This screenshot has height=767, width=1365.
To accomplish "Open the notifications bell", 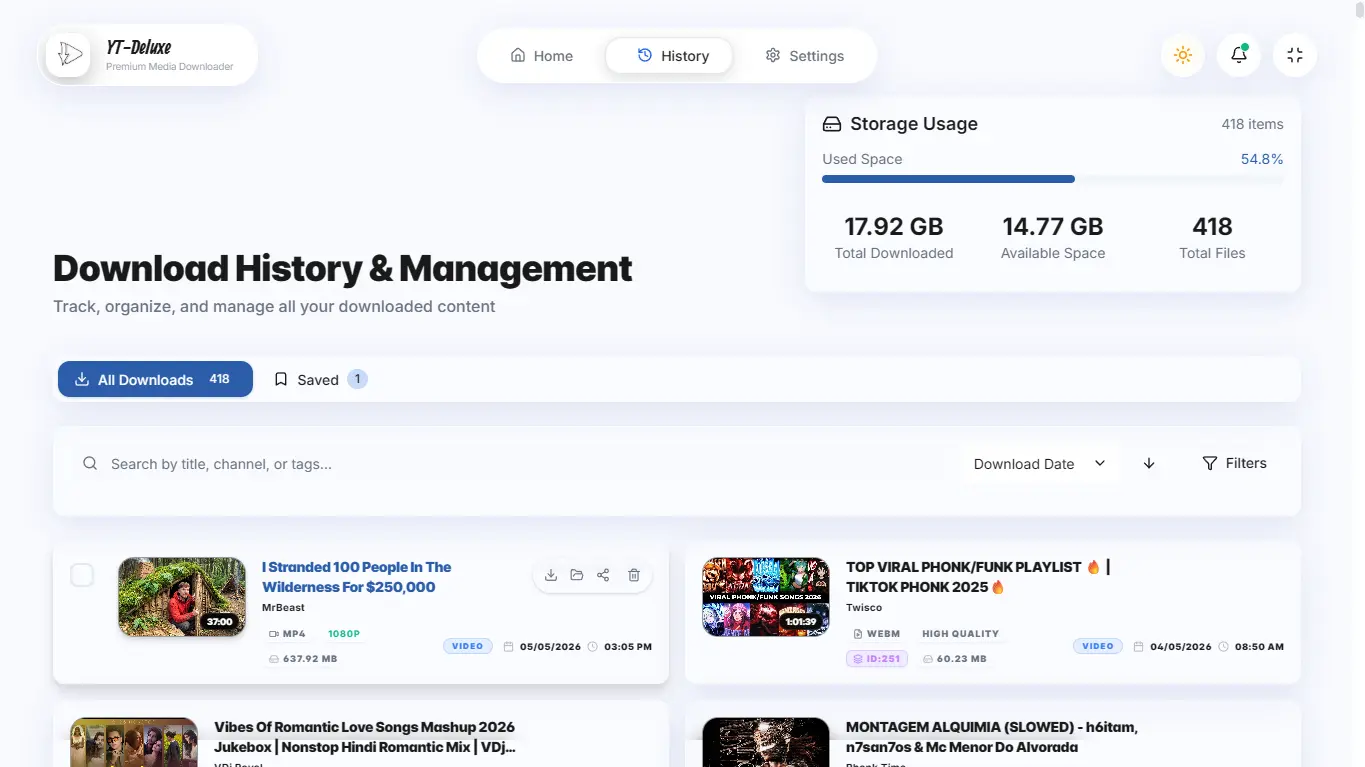I will pos(1239,55).
